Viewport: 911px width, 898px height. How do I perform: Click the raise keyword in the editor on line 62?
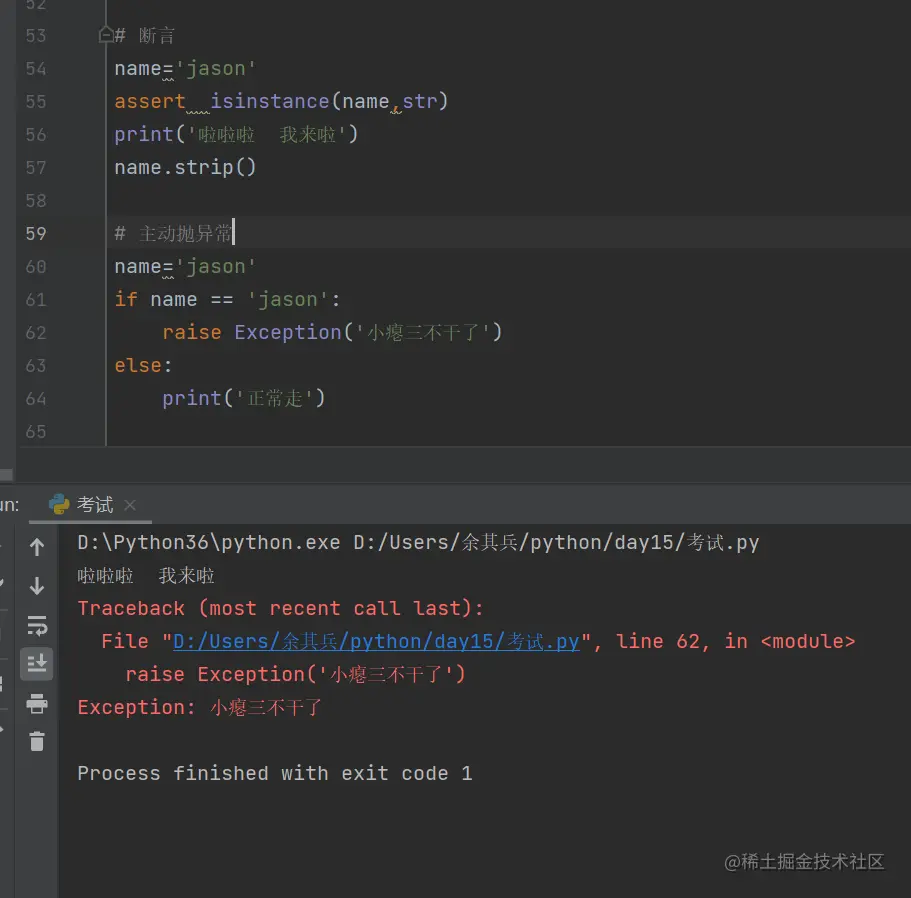tap(192, 333)
